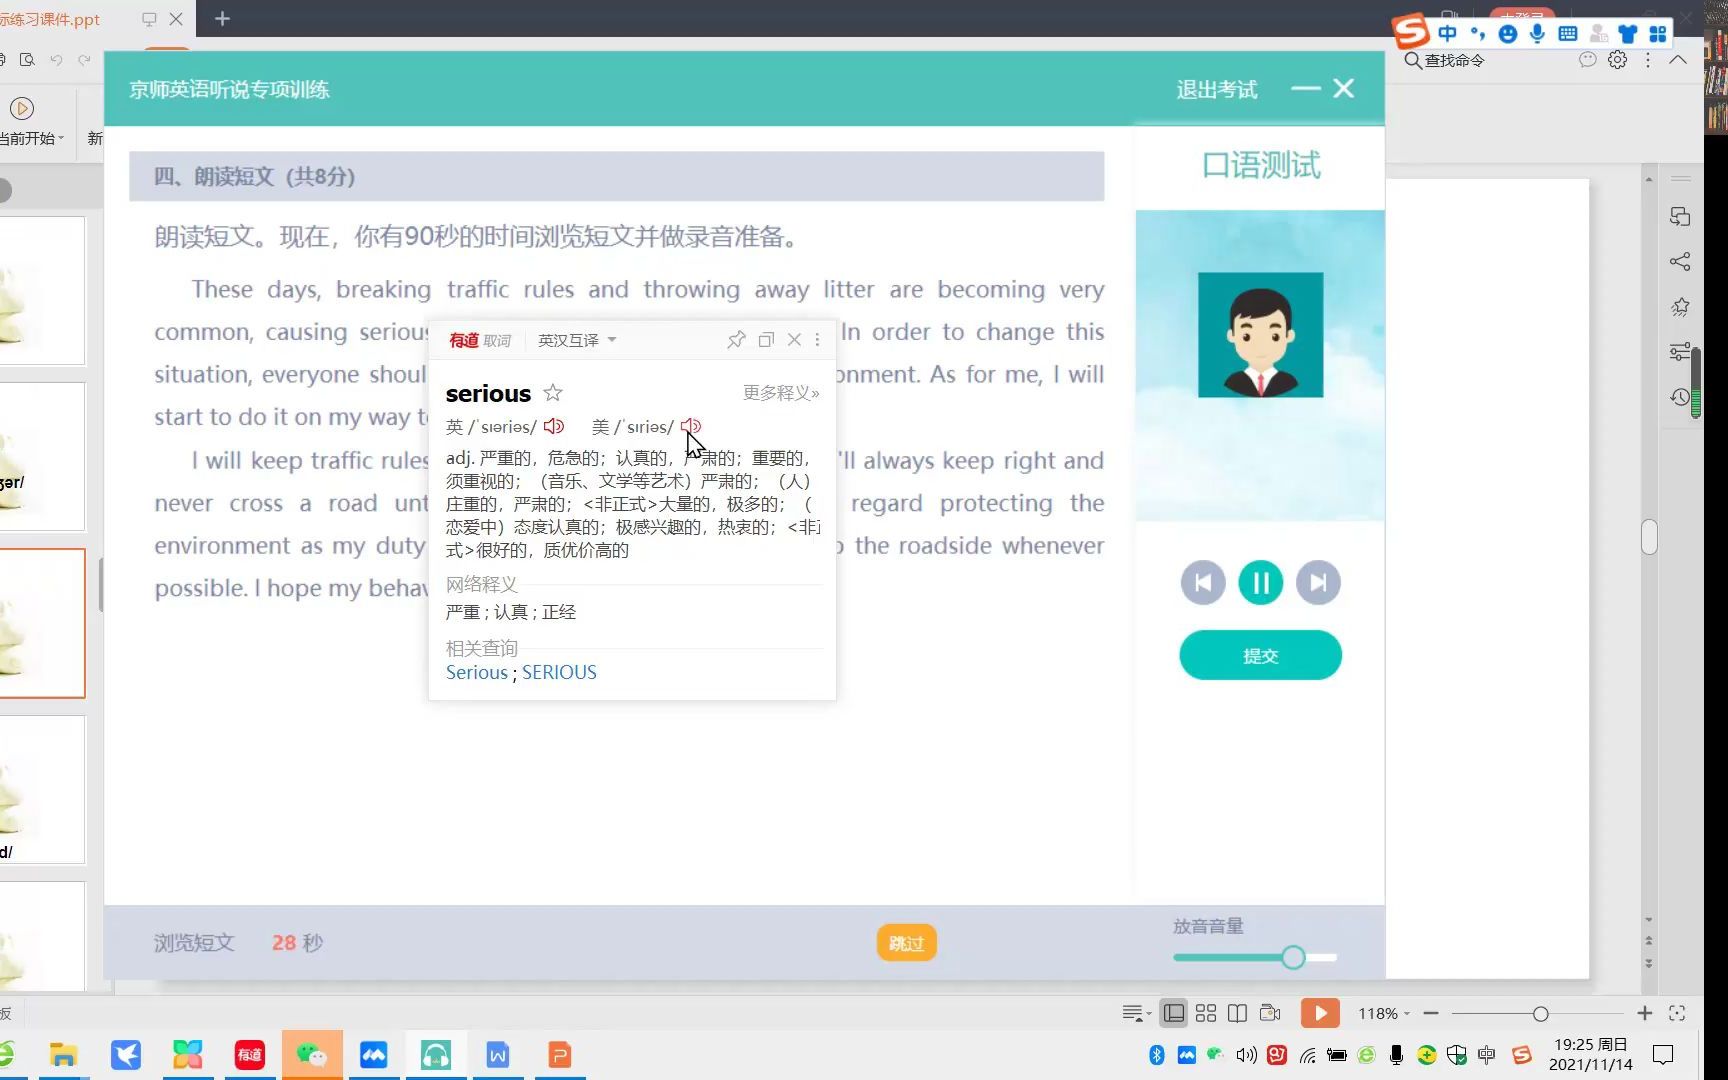Open slide replace pane icon in sidebar

pyautogui.click(x=1680, y=217)
